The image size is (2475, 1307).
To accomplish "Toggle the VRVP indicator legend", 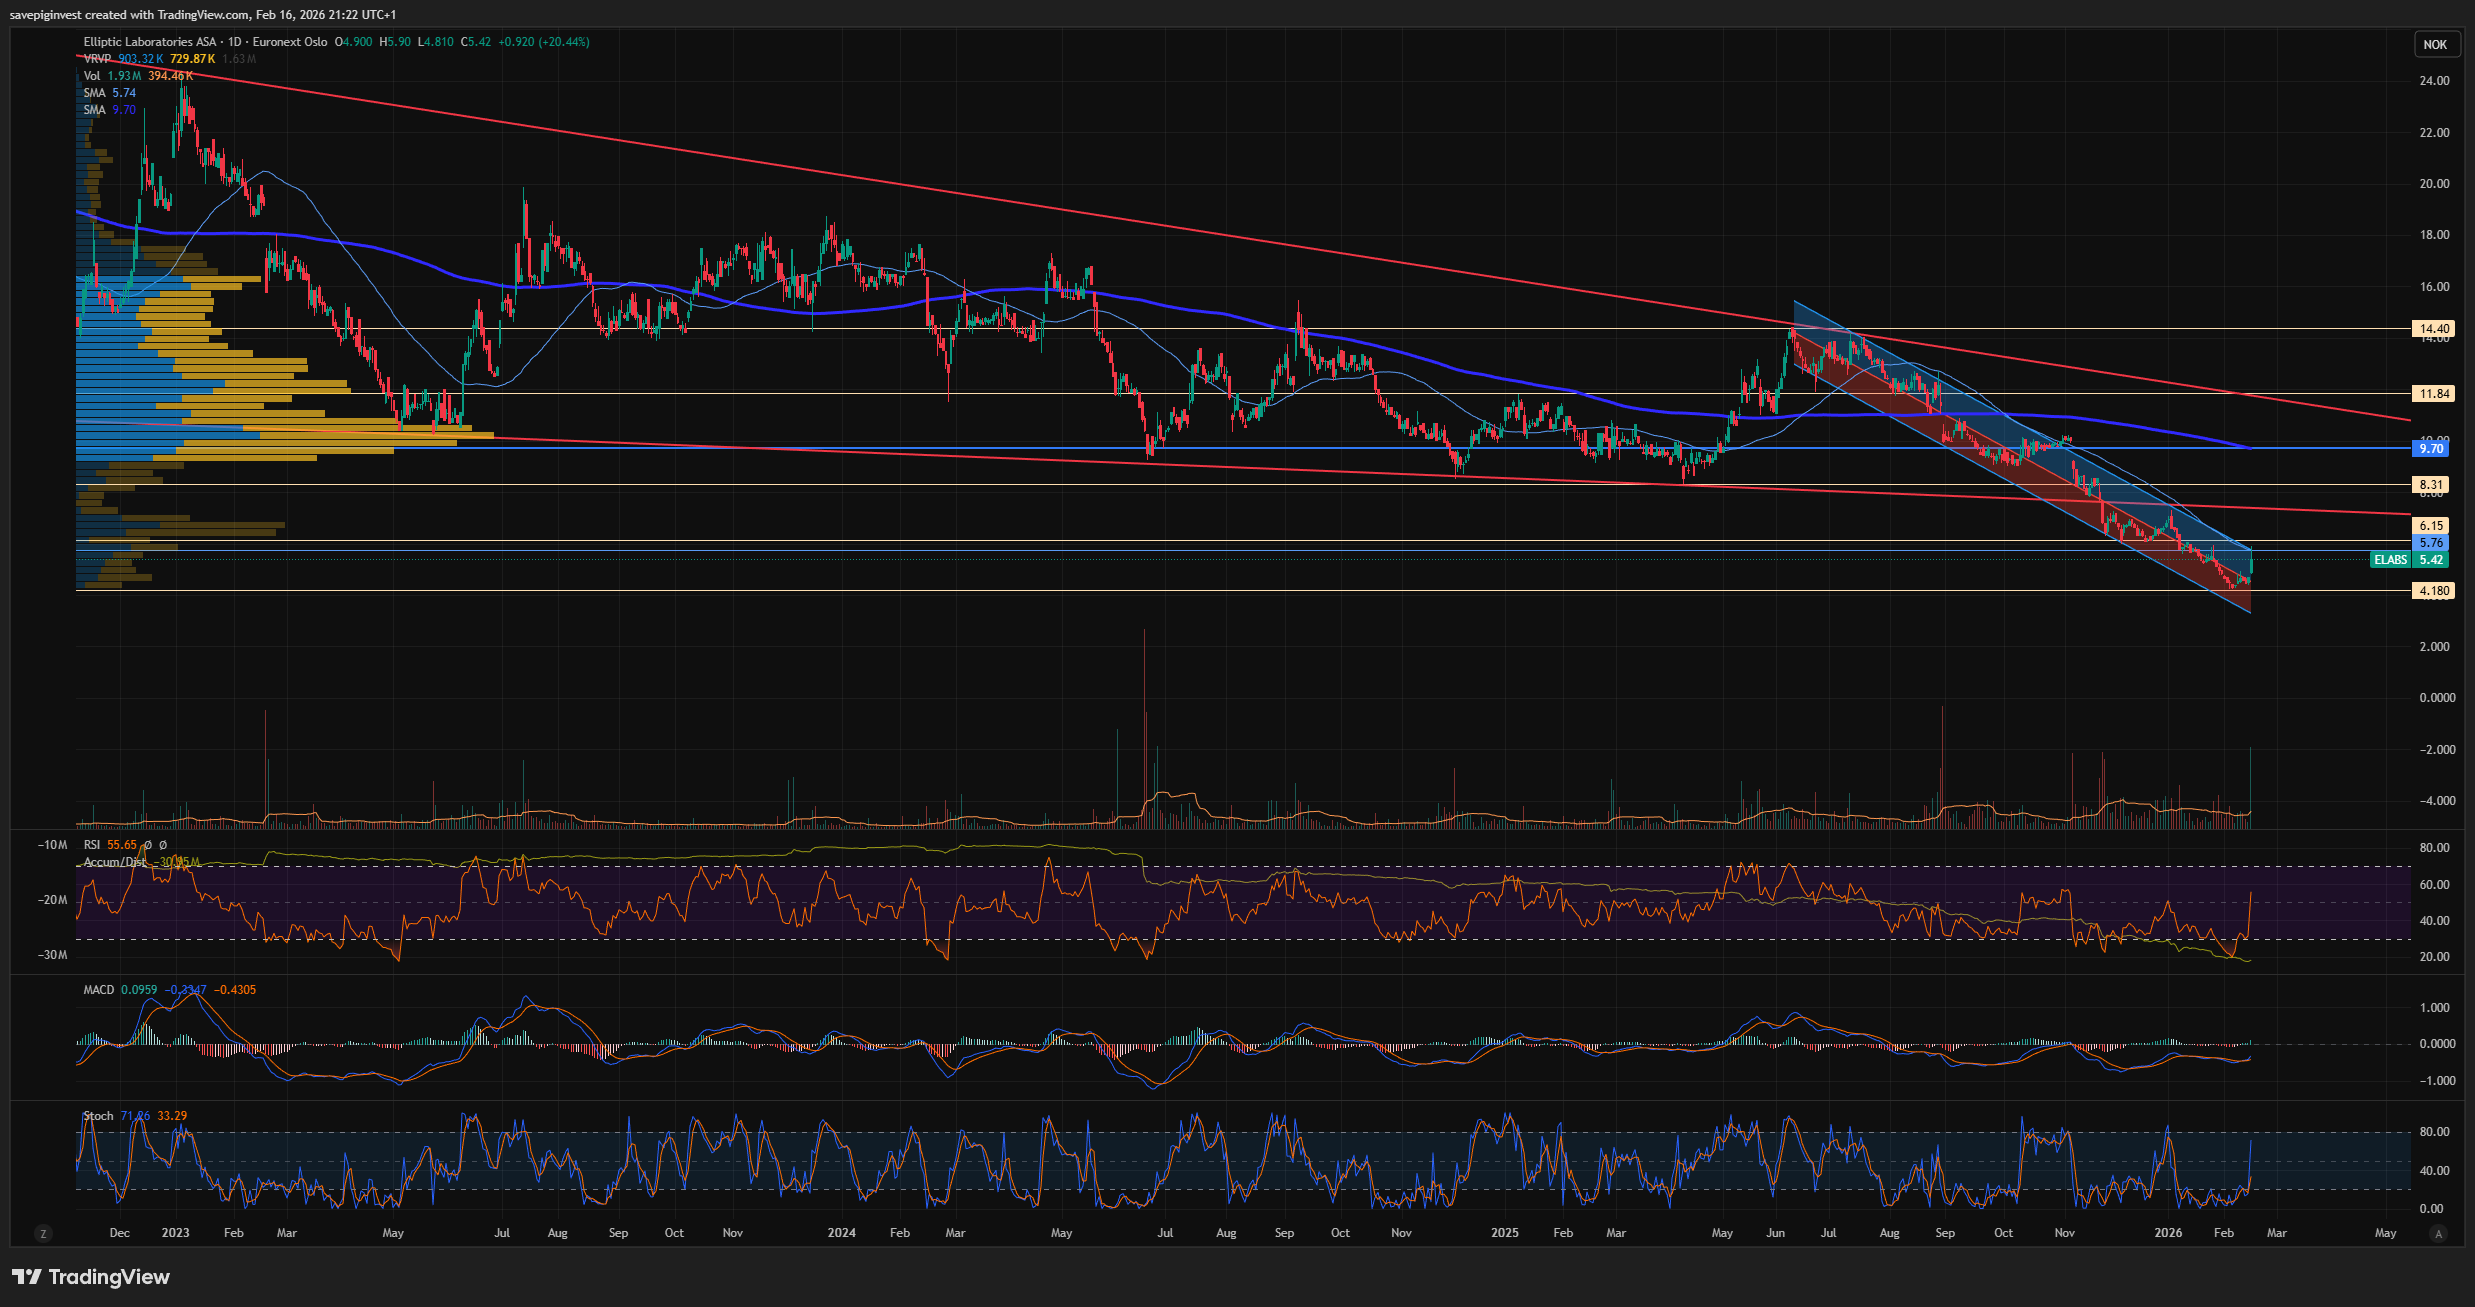I will tap(97, 59).
